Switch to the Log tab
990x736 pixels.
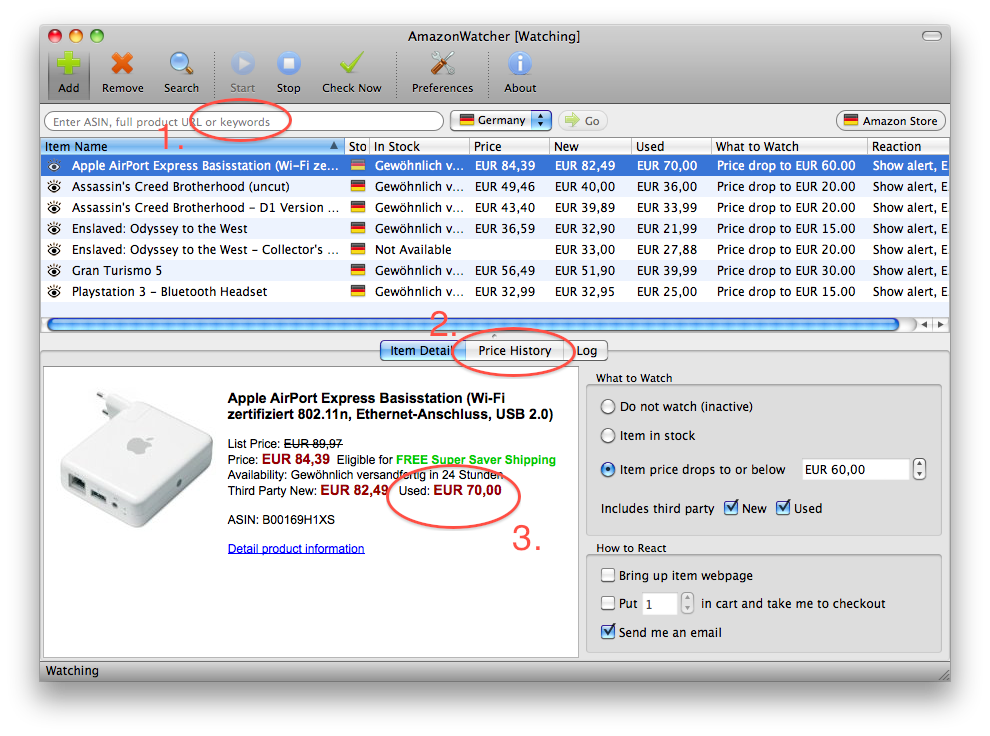click(x=587, y=350)
